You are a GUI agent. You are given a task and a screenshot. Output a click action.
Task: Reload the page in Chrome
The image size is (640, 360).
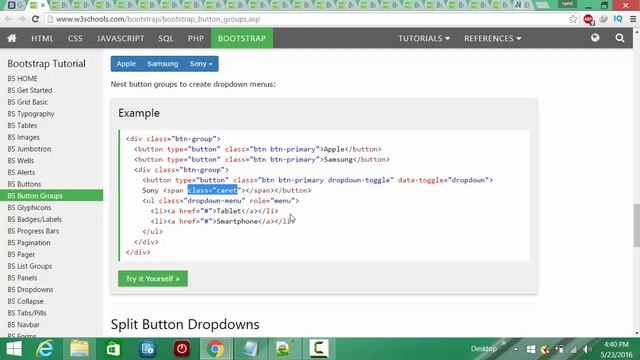36,19
